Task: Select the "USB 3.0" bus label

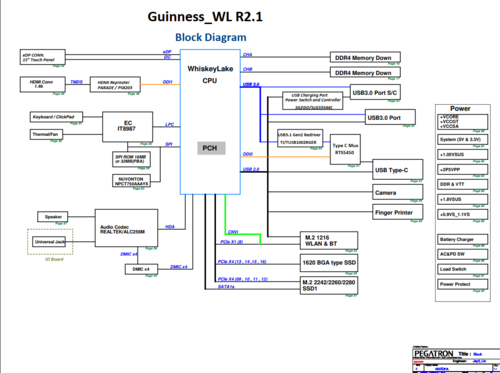Action: point(251,84)
